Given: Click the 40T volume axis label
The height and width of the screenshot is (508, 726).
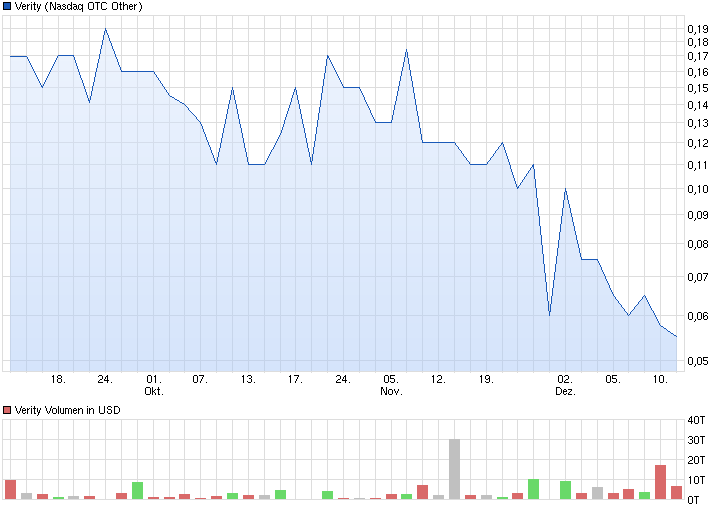Looking at the screenshot, I should coord(696,420).
